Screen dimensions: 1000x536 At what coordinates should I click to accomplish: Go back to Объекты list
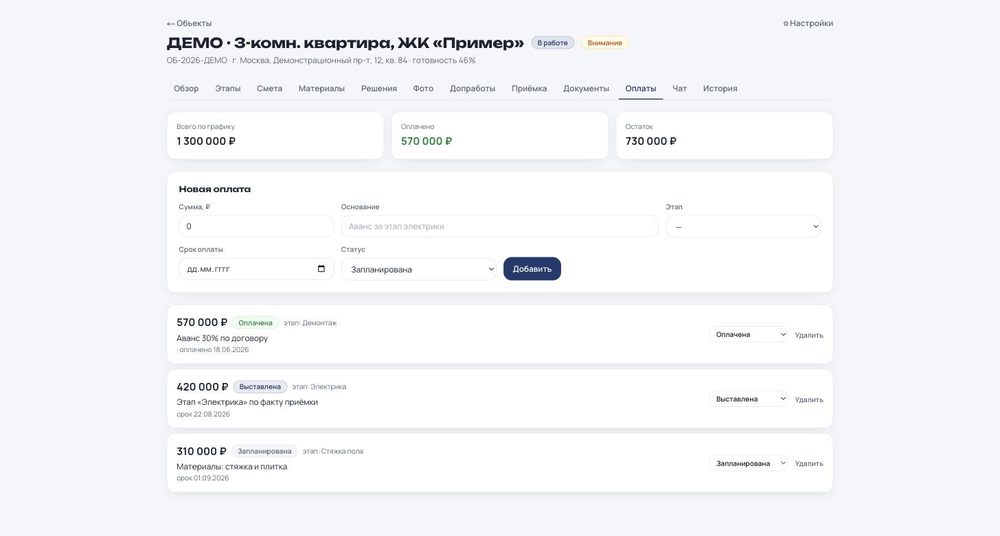click(189, 23)
